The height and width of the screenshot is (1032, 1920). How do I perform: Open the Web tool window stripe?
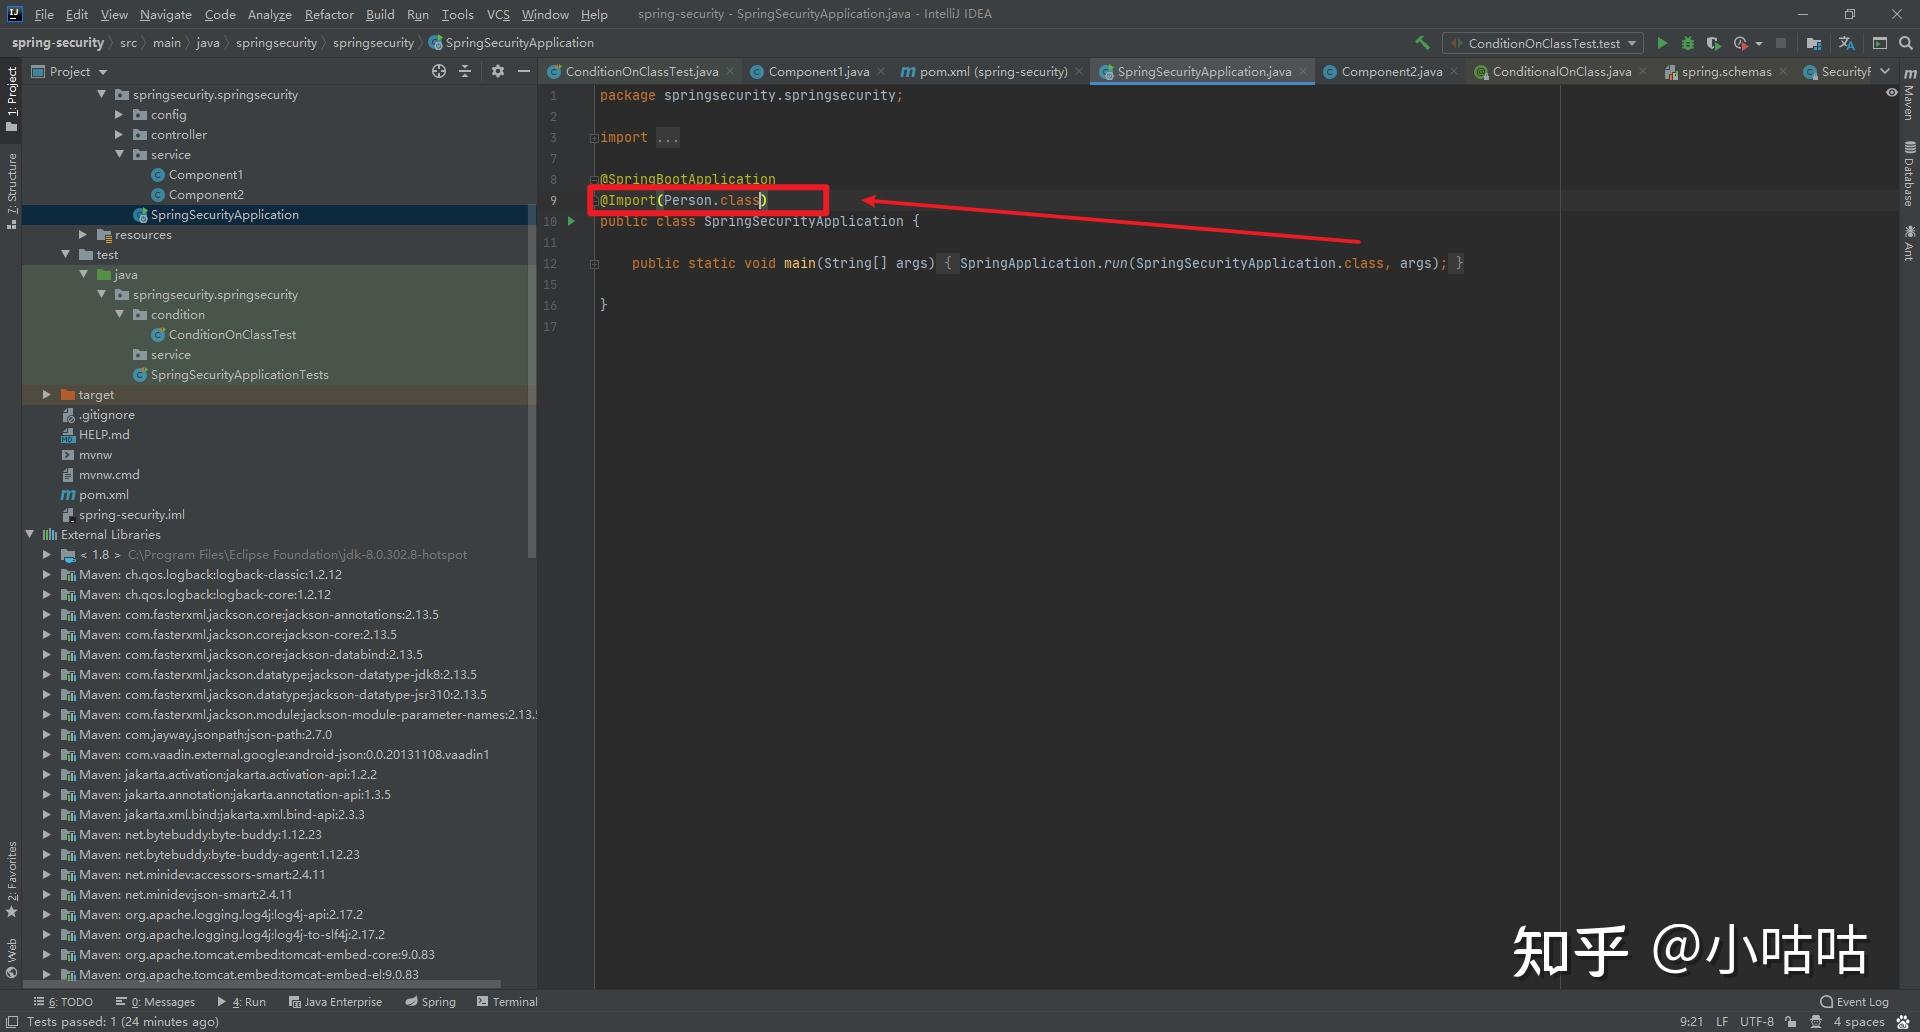[x=11, y=958]
